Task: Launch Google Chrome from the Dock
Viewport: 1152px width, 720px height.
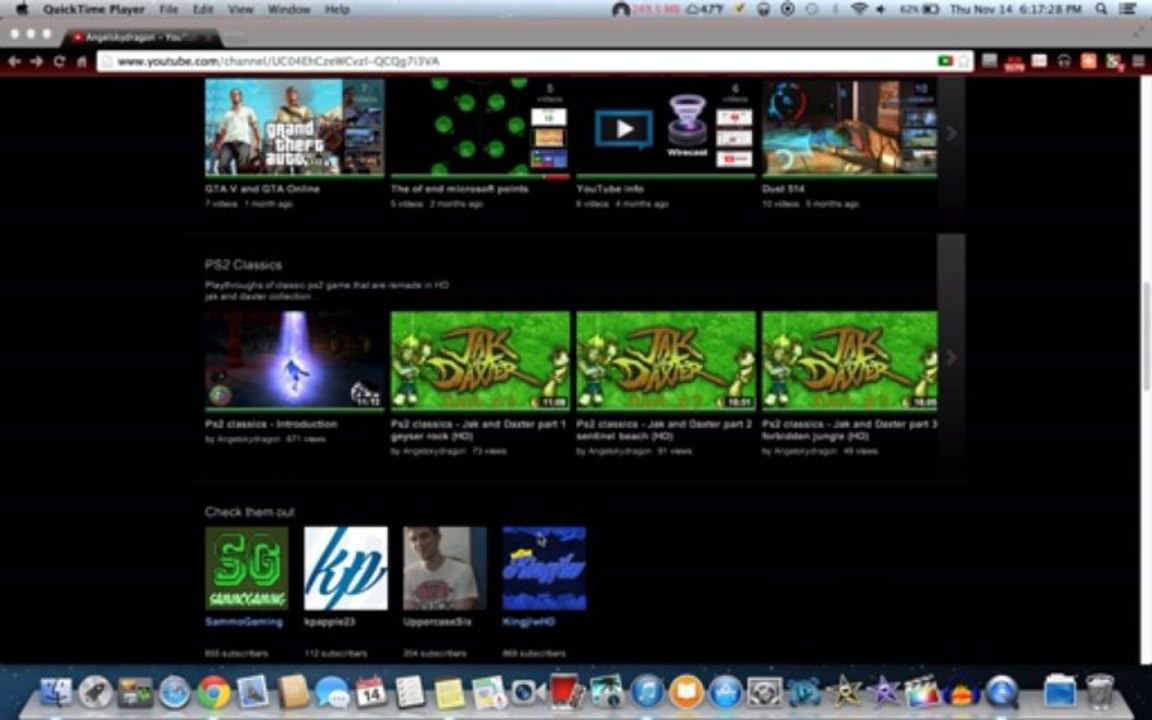Action: click(x=214, y=692)
